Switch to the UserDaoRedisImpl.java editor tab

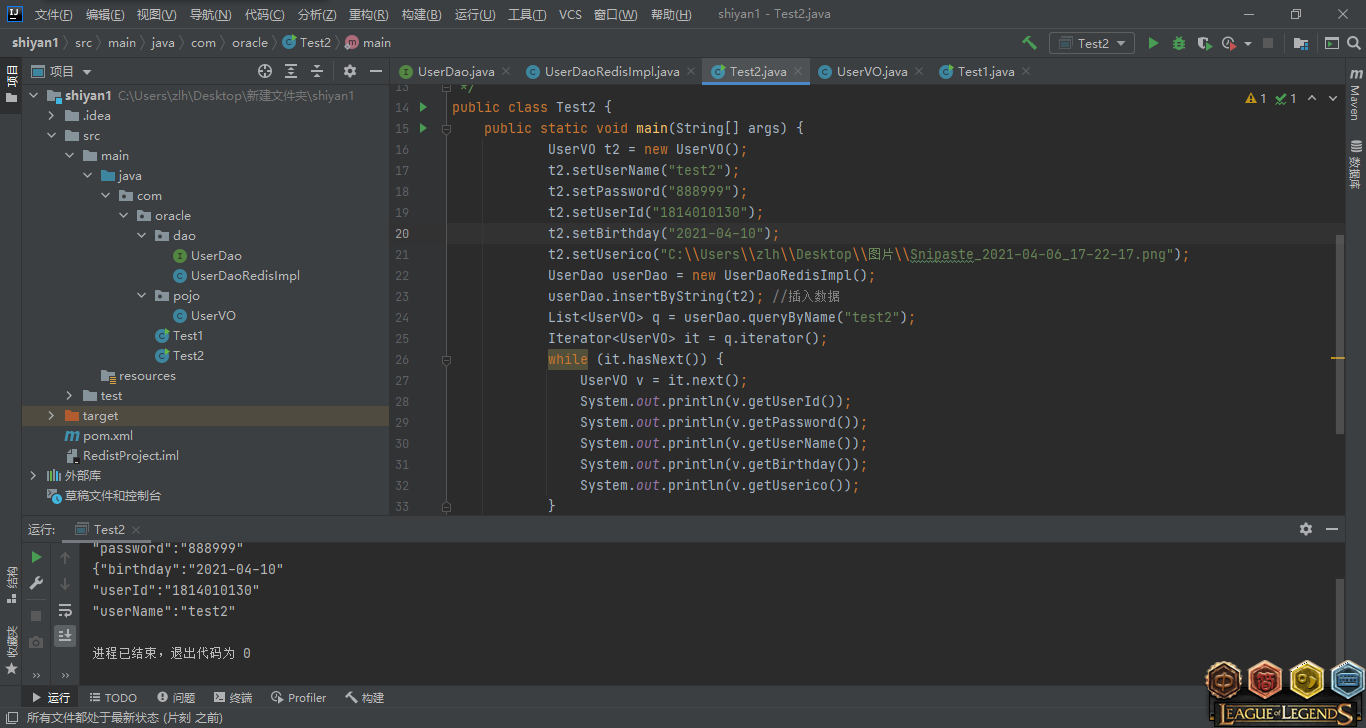[x=611, y=72]
